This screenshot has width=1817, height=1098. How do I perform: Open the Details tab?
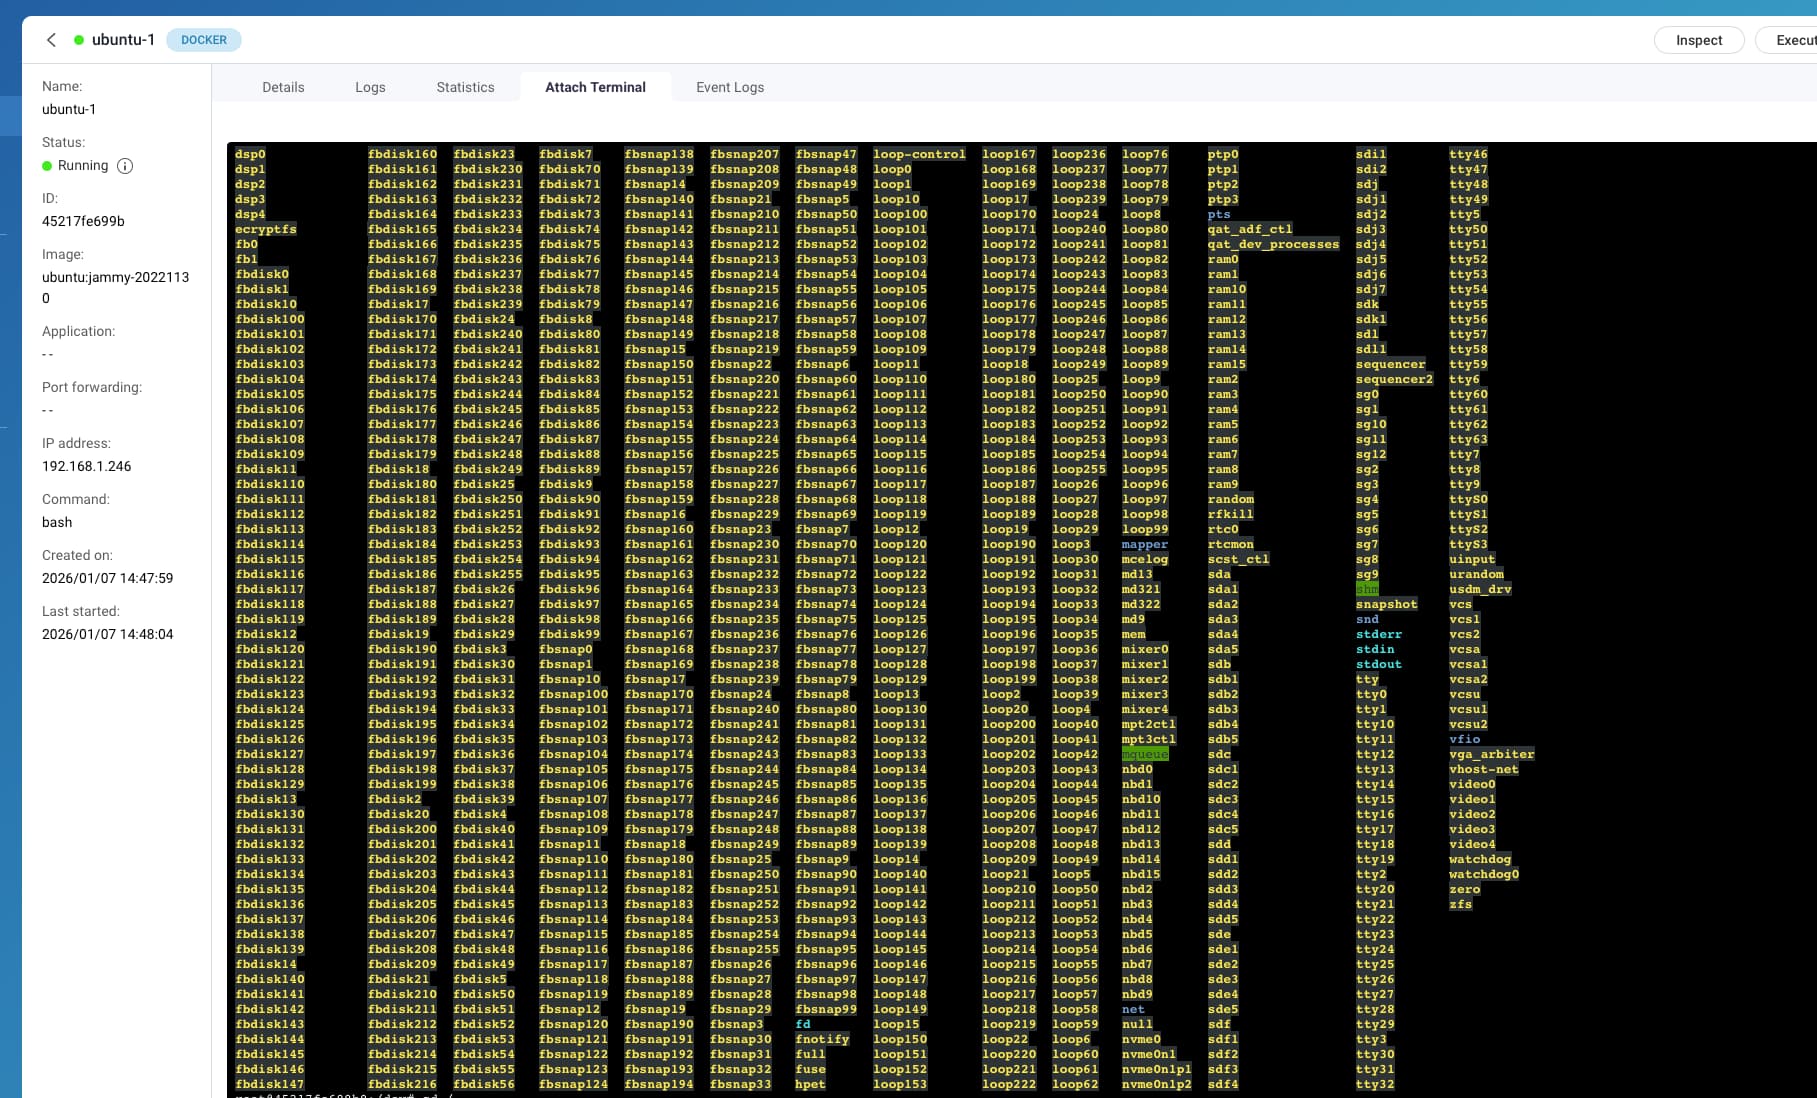point(283,87)
